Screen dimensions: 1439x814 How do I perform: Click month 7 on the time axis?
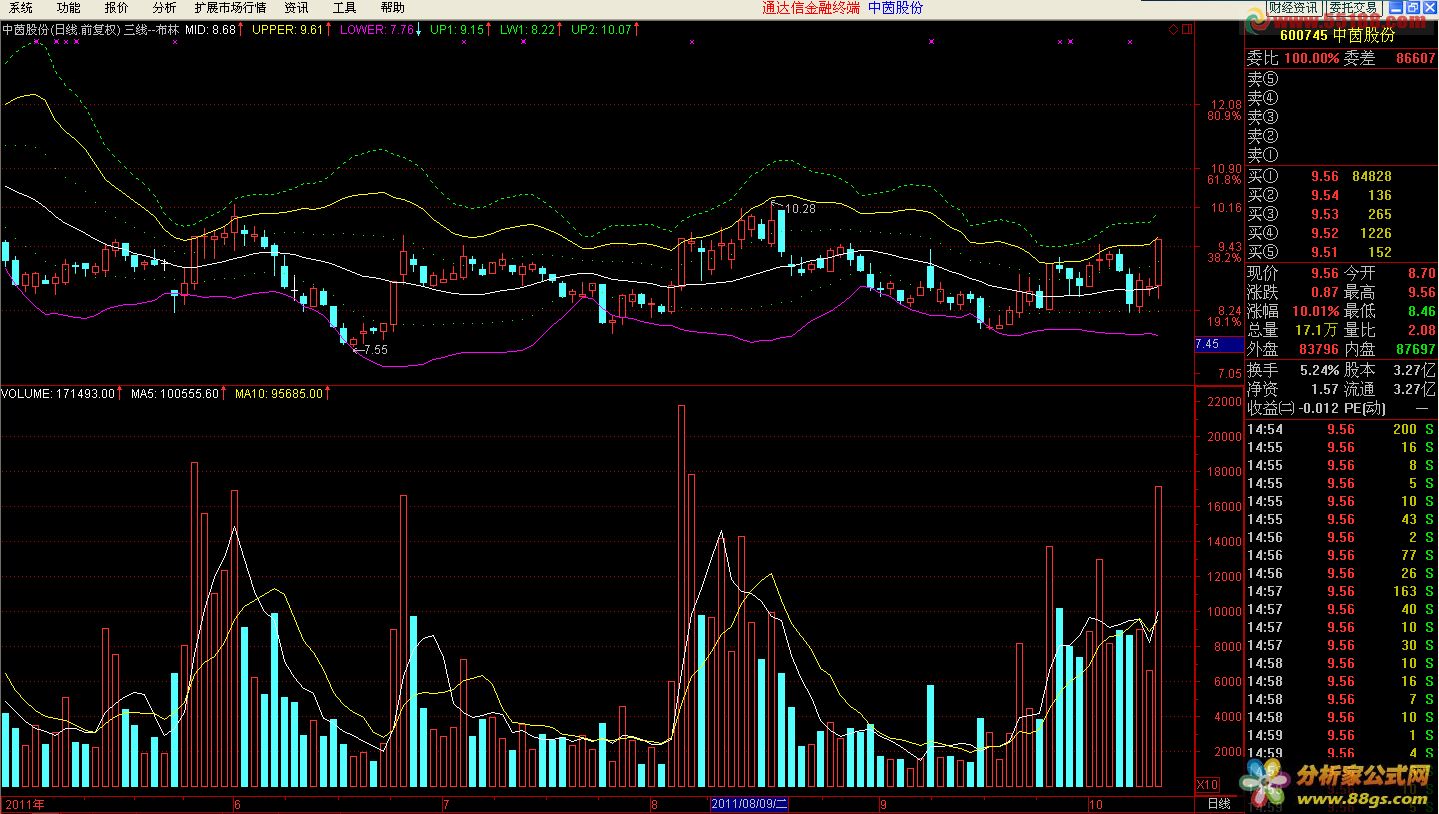coord(444,804)
